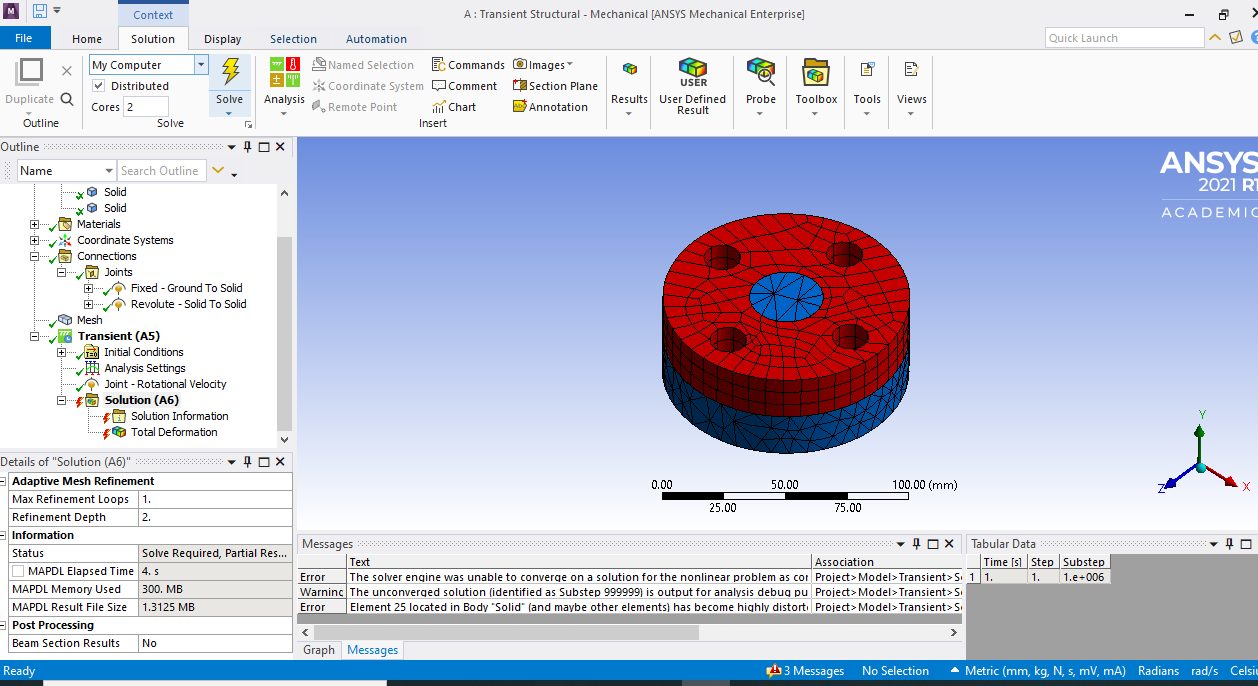The width and height of the screenshot is (1258, 686).
Task: Click the Duplicate icon
Action: (x=29, y=72)
